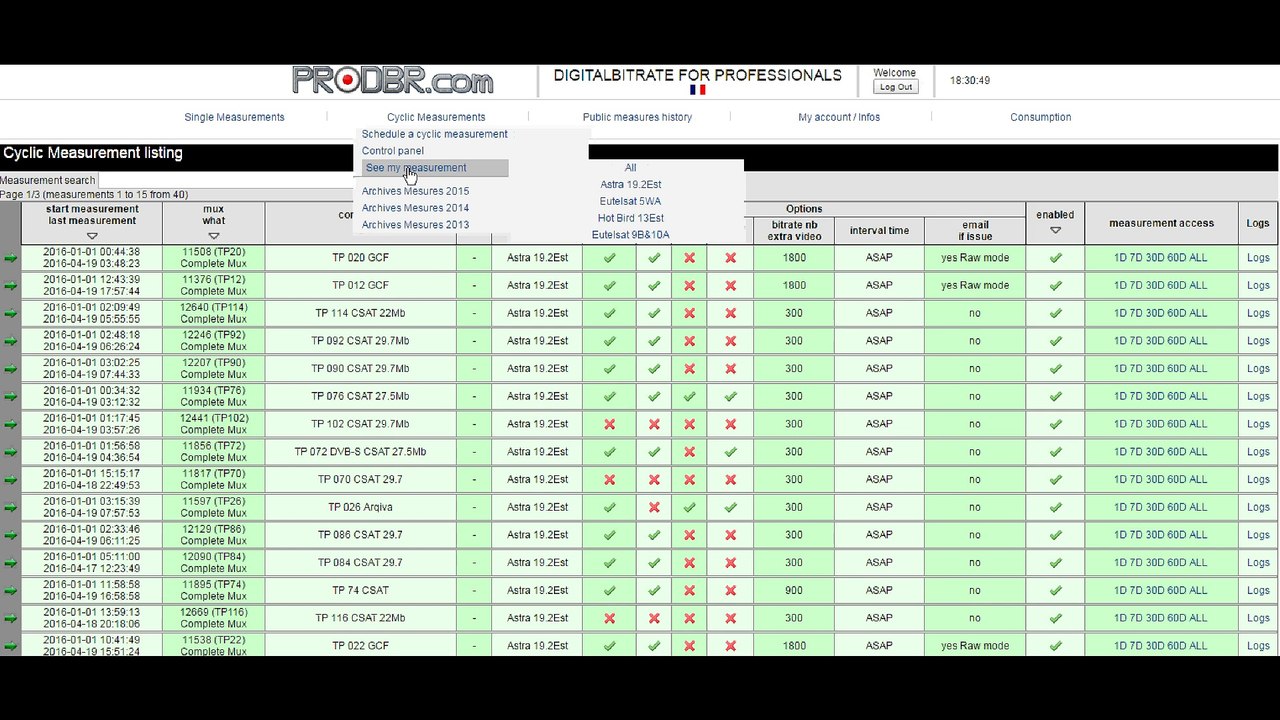Viewport: 1280px width, 720px height.
Task: Open Logs for TP 74 CSAT row
Action: point(1258,591)
